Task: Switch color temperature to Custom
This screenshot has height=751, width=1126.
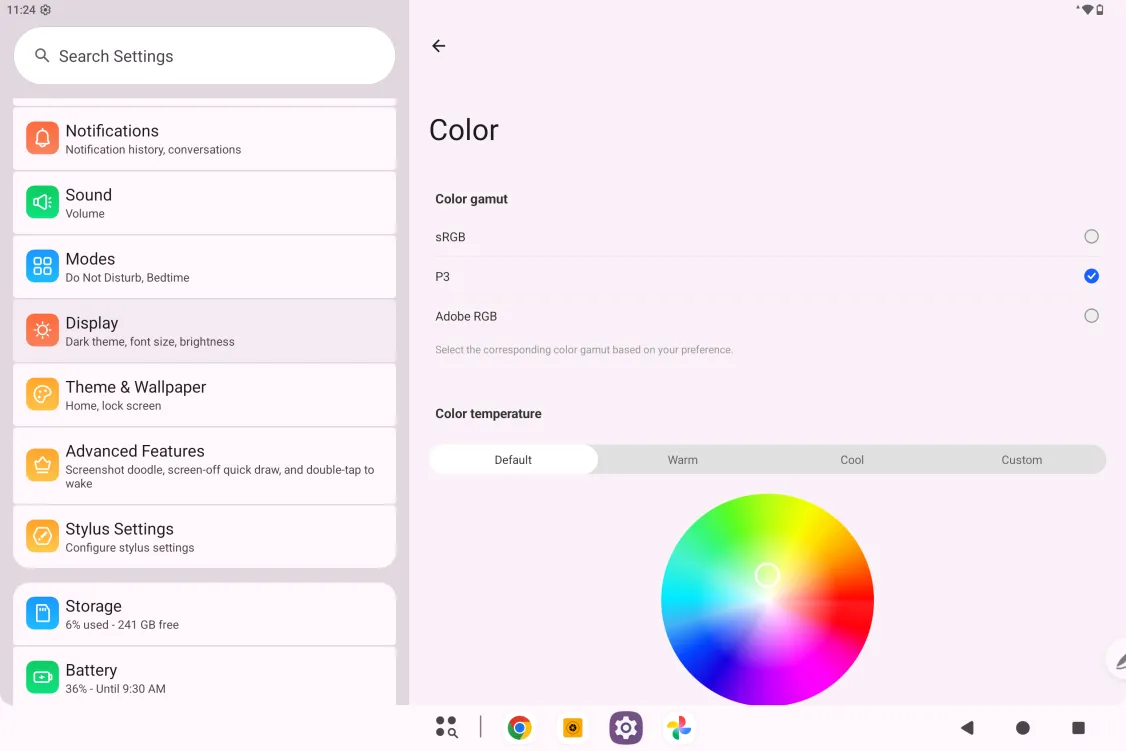Action: (x=1021, y=460)
